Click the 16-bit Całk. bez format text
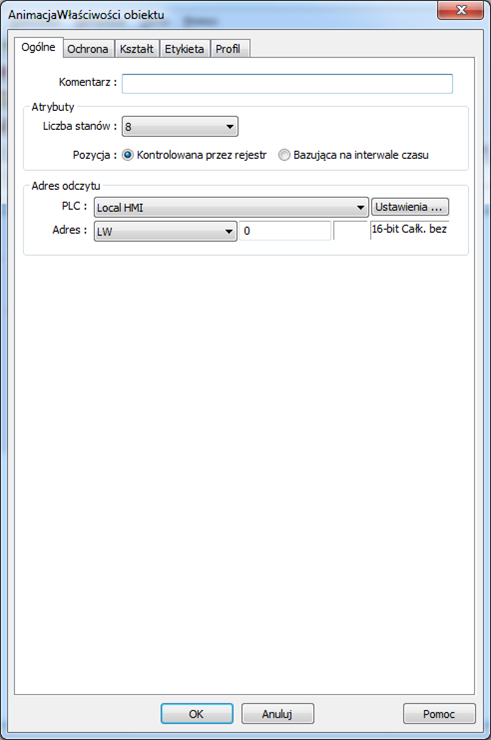491x740 pixels. click(x=409, y=229)
